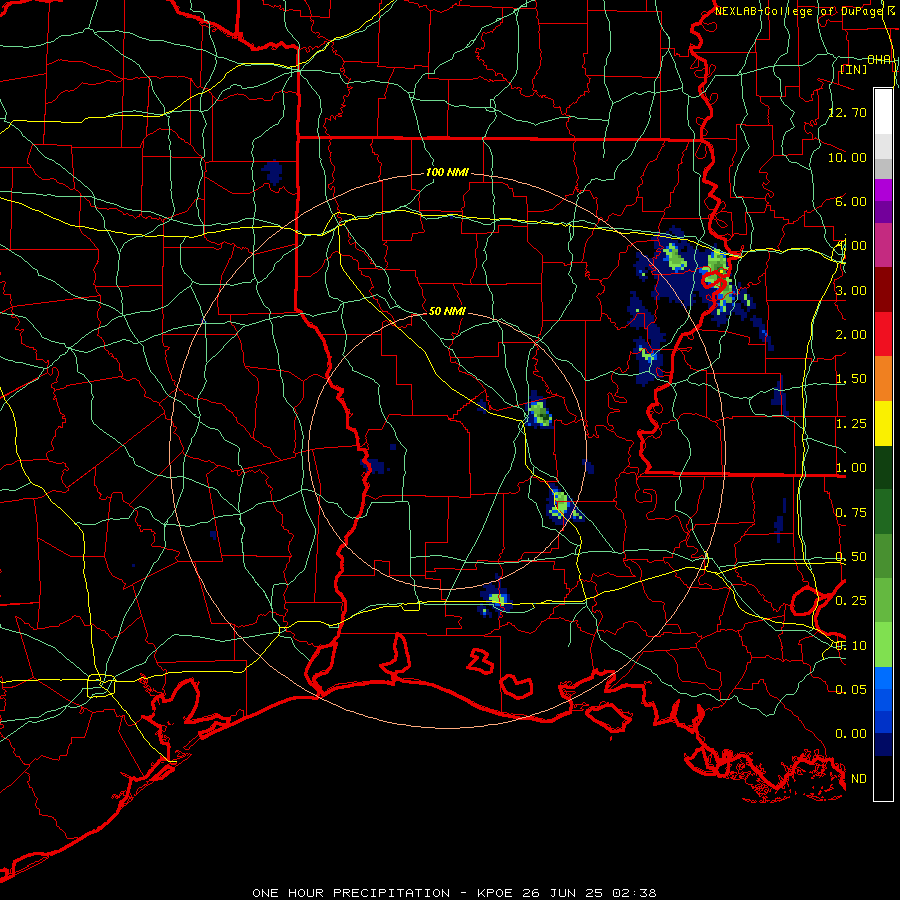Pick the bright red swatch near 2.00
The width and height of the screenshot is (900, 900).
tap(883, 334)
